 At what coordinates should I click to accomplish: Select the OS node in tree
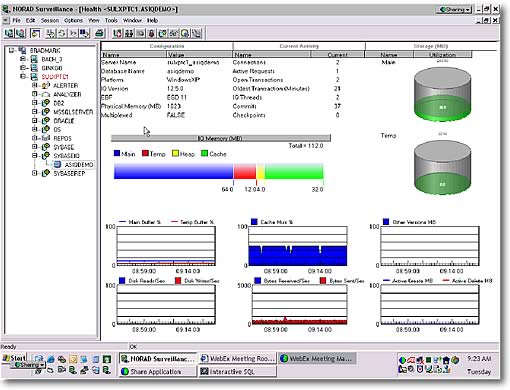click(57, 129)
